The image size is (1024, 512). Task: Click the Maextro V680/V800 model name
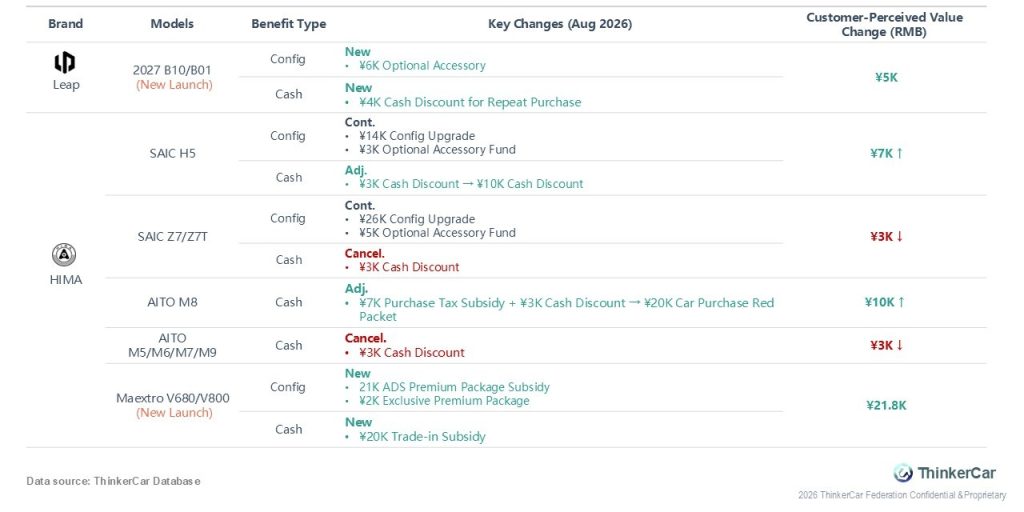[x=172, y=398]
